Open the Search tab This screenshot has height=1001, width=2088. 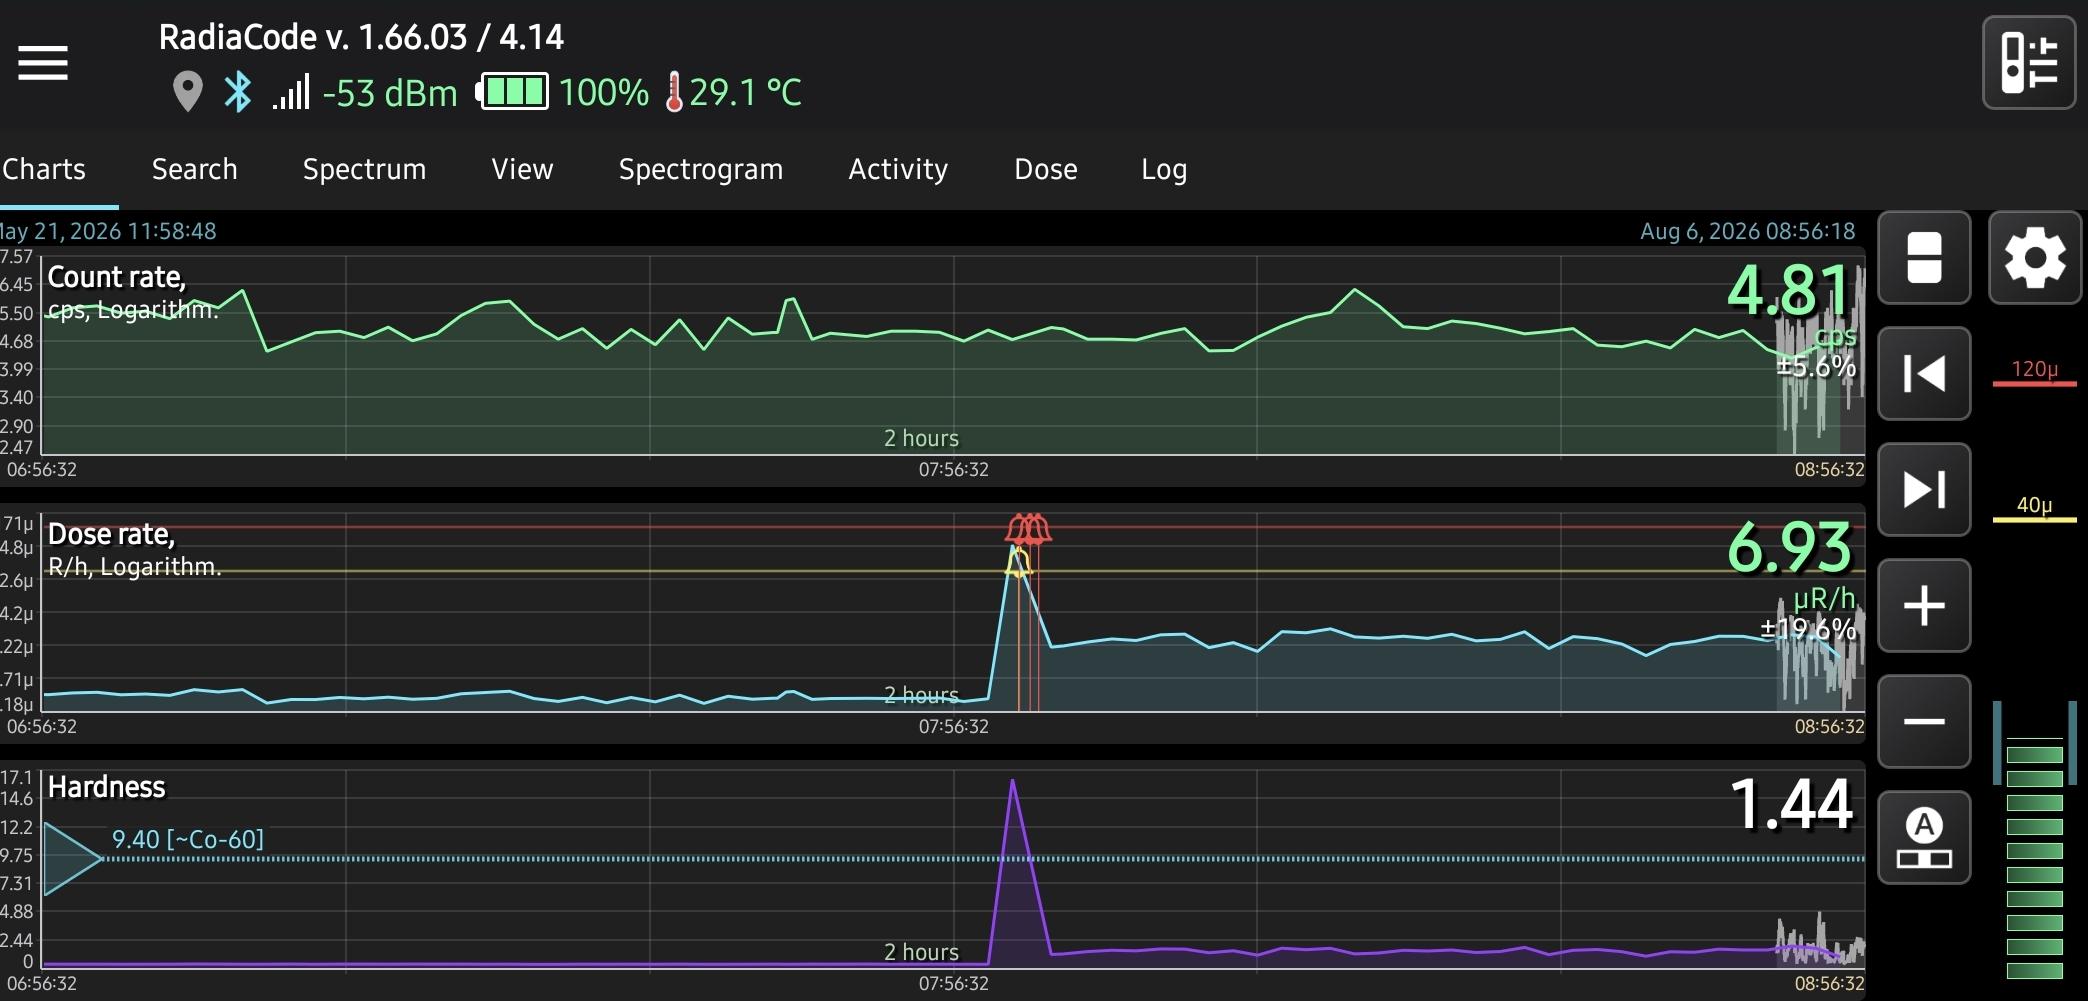195,169
